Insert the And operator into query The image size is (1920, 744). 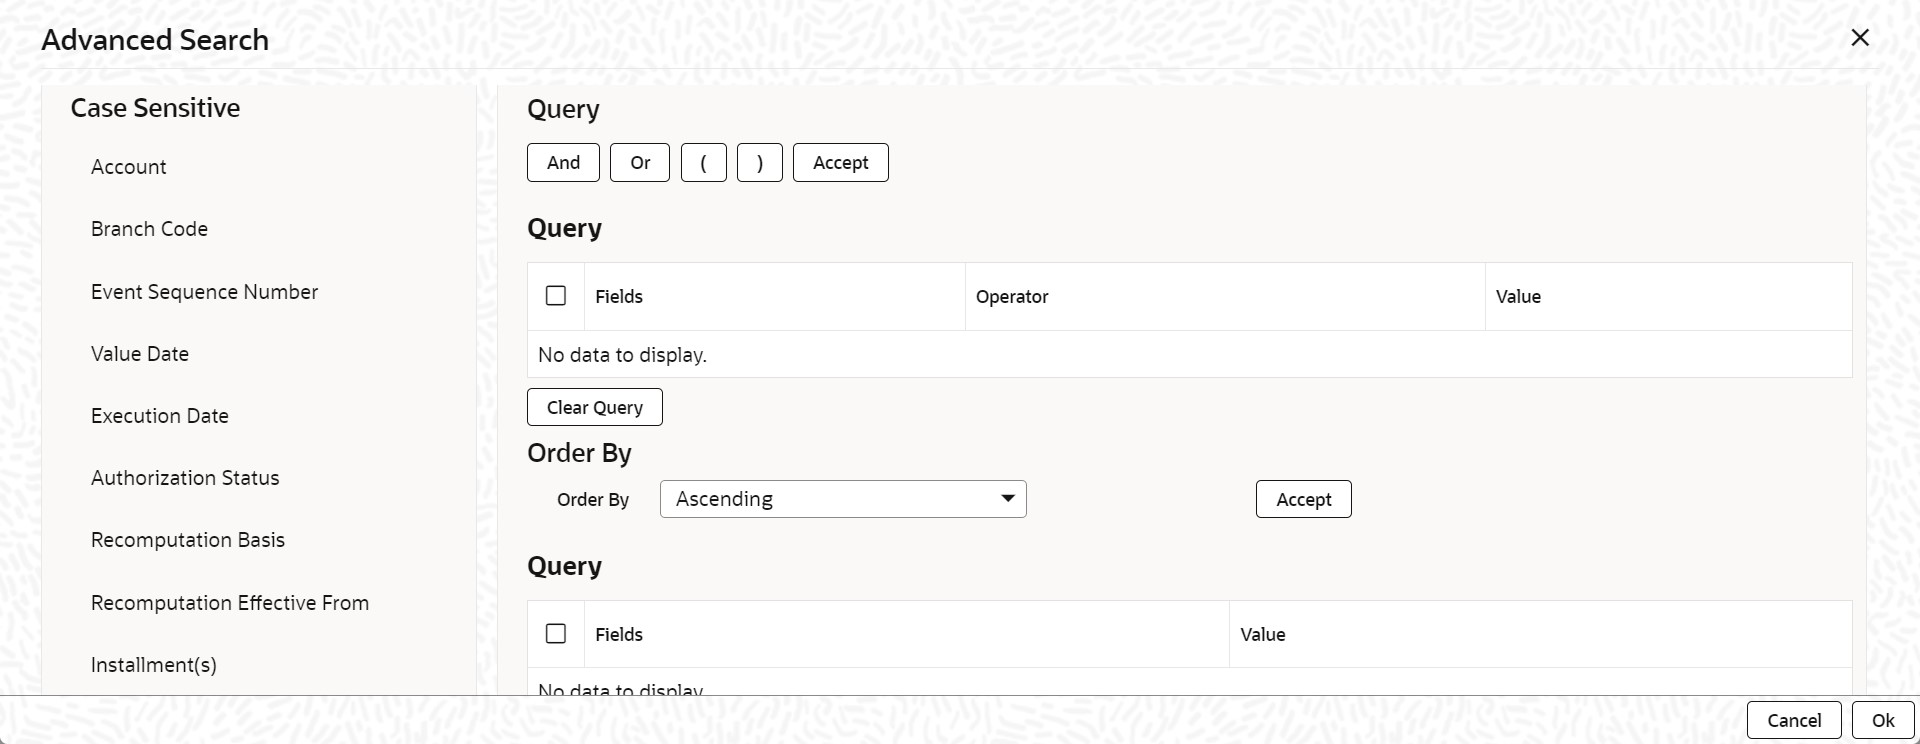tap(563, 163)
